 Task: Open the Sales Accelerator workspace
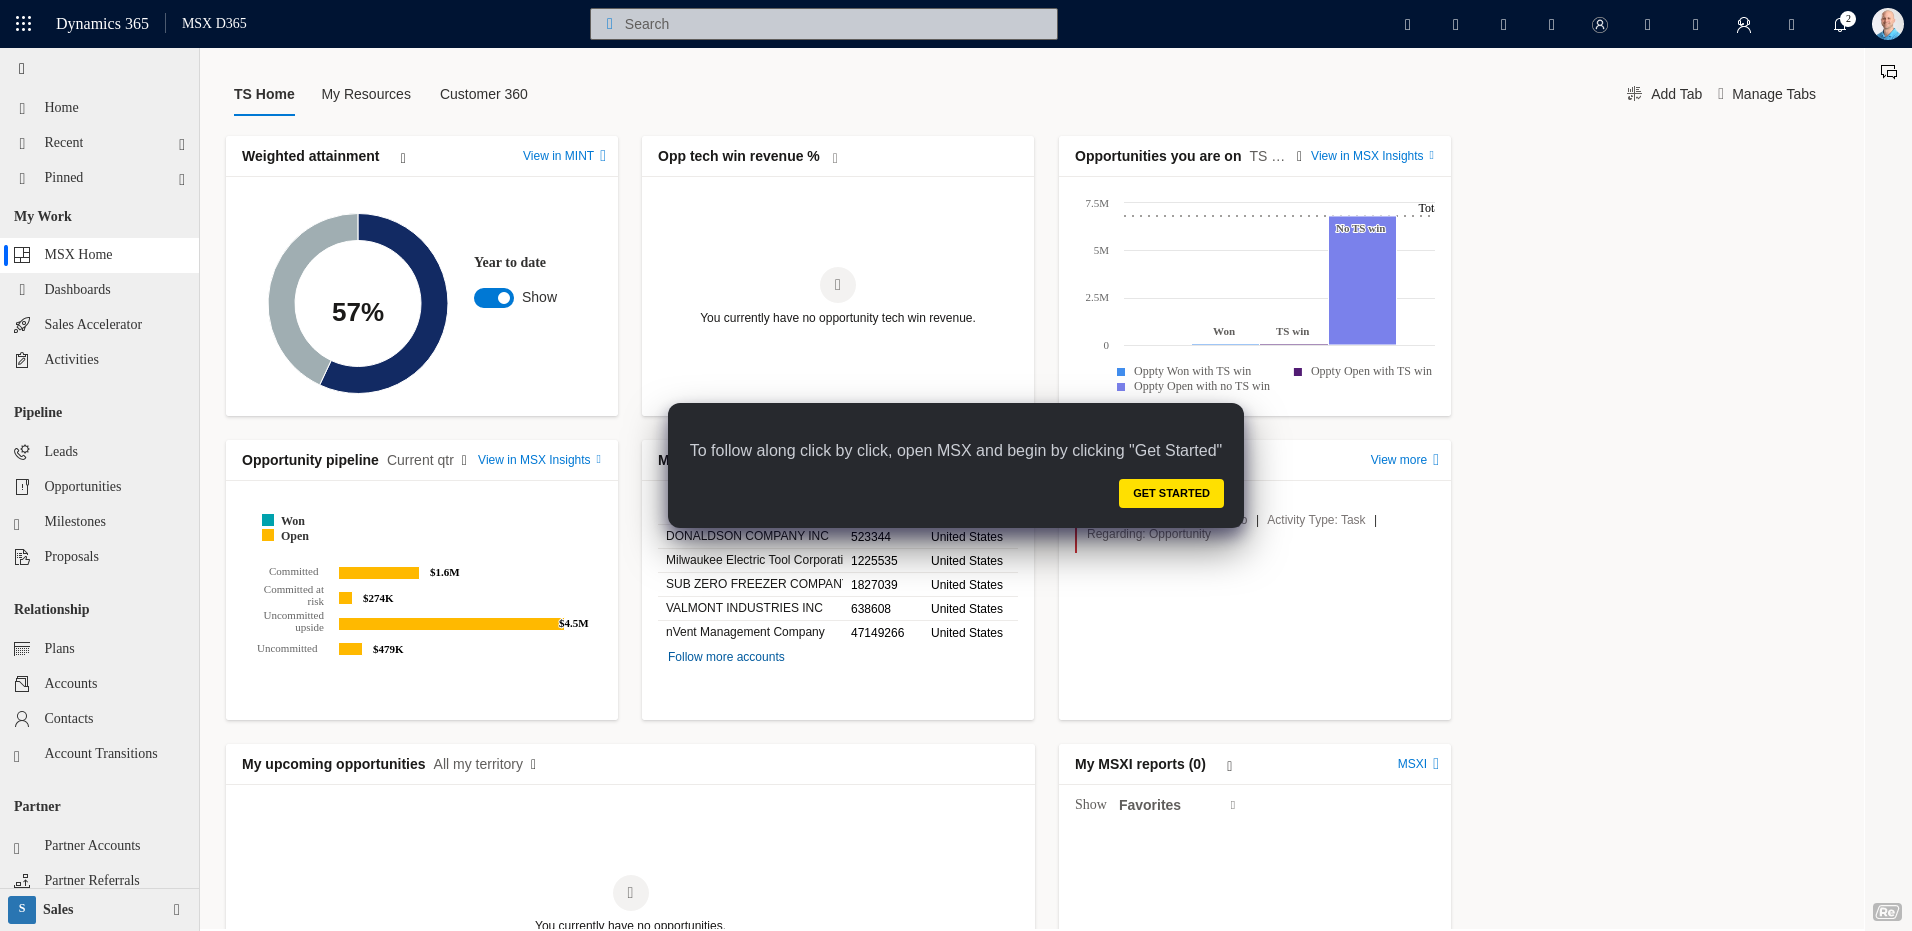[92, 324]
